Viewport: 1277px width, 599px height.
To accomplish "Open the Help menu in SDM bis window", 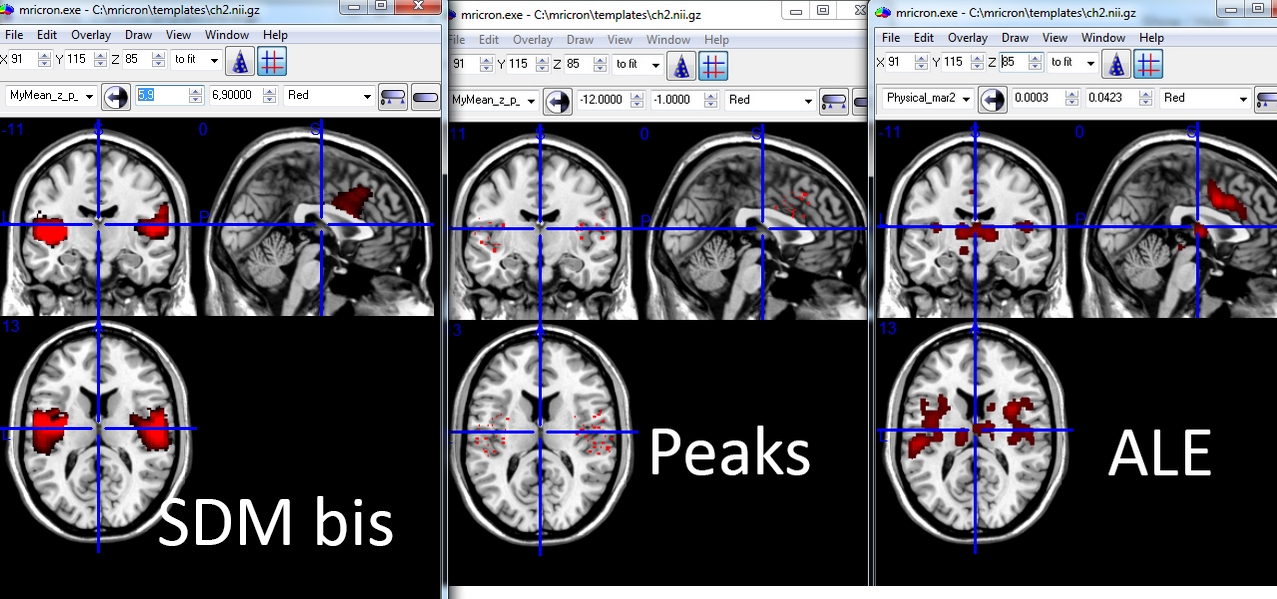I will pos(275,35).
